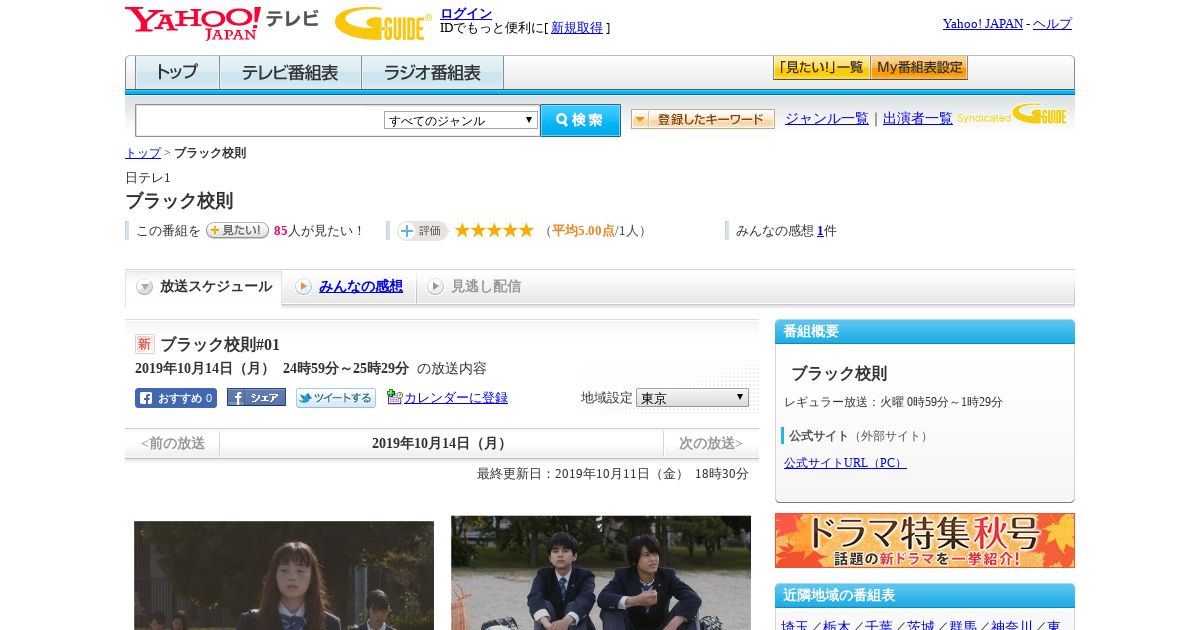Screen dimensions: 1200x630
Task: Click the 群馬 region link
Action: click(x=963, y=626)
